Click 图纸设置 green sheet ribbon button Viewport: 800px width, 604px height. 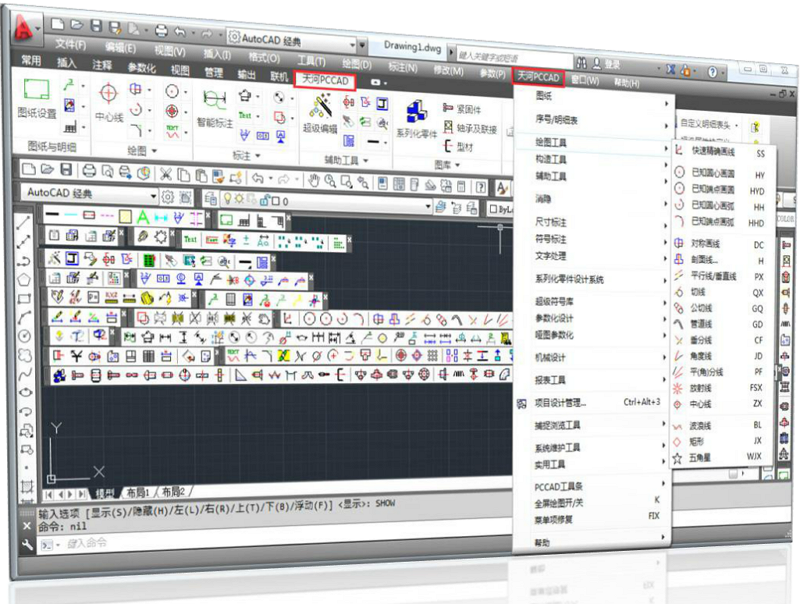pos(37,98)
